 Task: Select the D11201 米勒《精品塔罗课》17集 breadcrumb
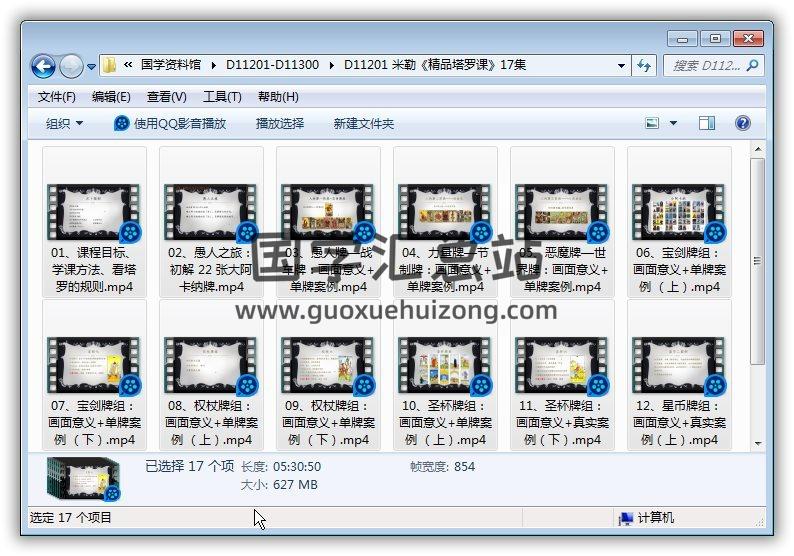pos(435,65)
